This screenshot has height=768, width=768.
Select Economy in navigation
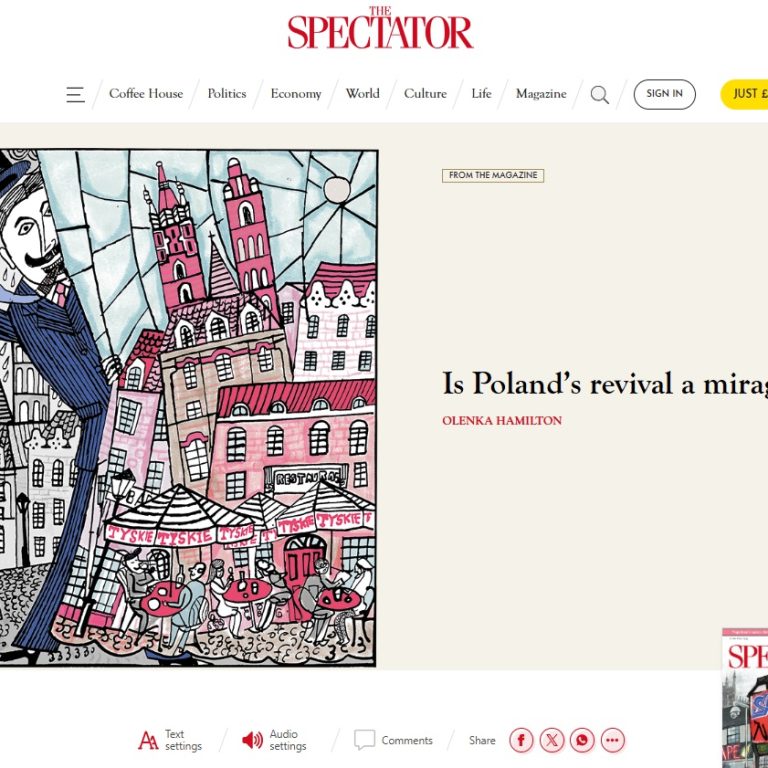coord(296,94)
